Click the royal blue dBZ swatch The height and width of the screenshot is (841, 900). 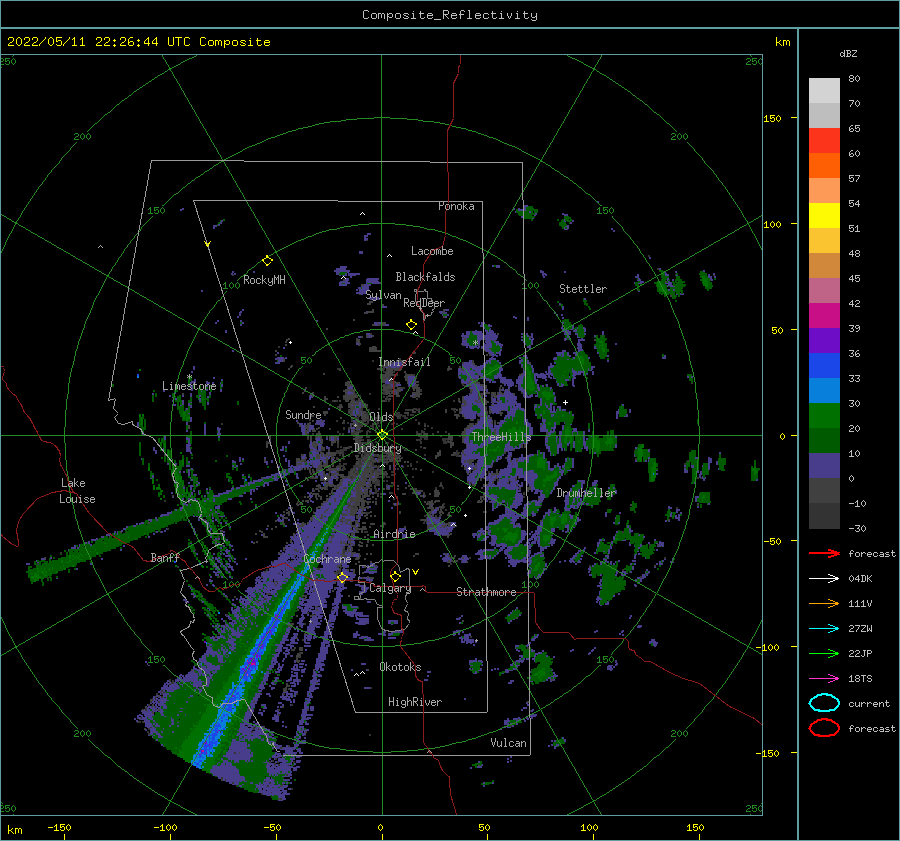[x=824, y=365]
